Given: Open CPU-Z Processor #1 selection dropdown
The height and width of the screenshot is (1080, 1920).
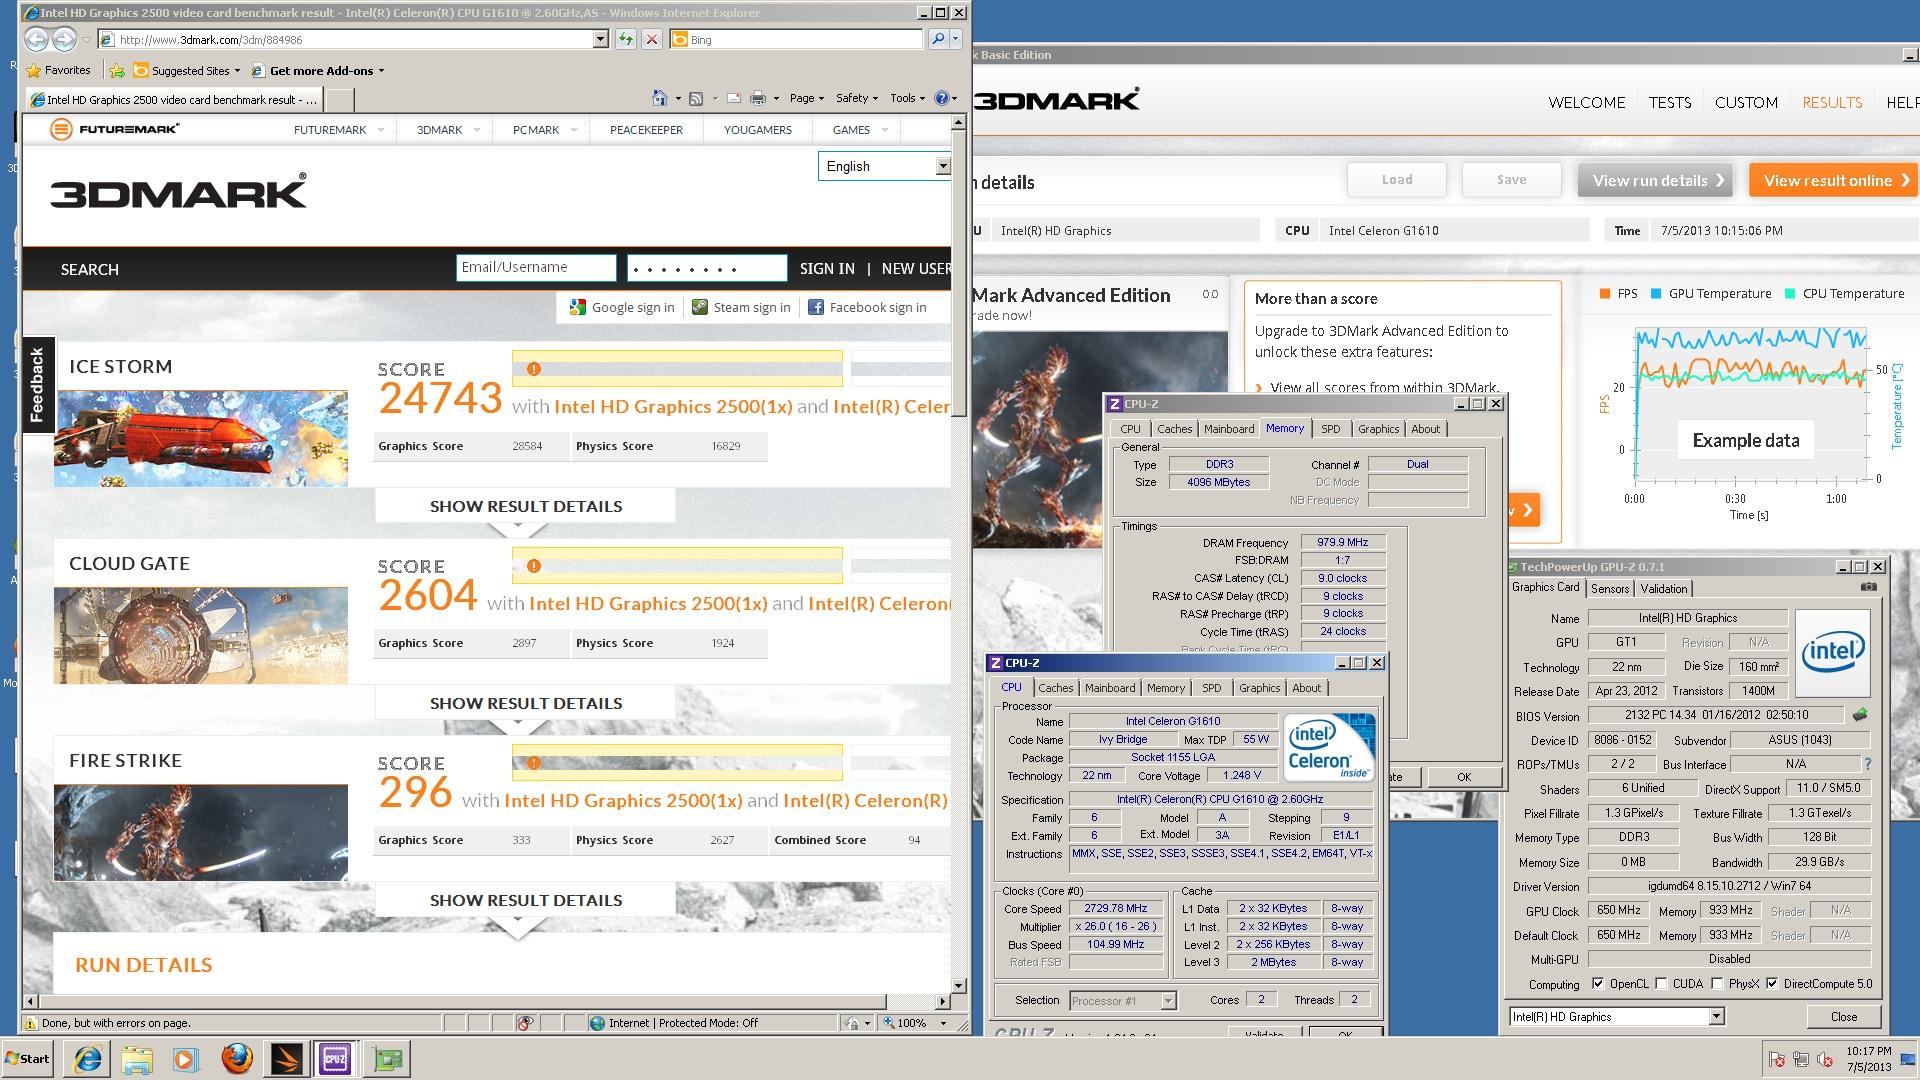Looking at the screenshot, I should [1168, 1000].
